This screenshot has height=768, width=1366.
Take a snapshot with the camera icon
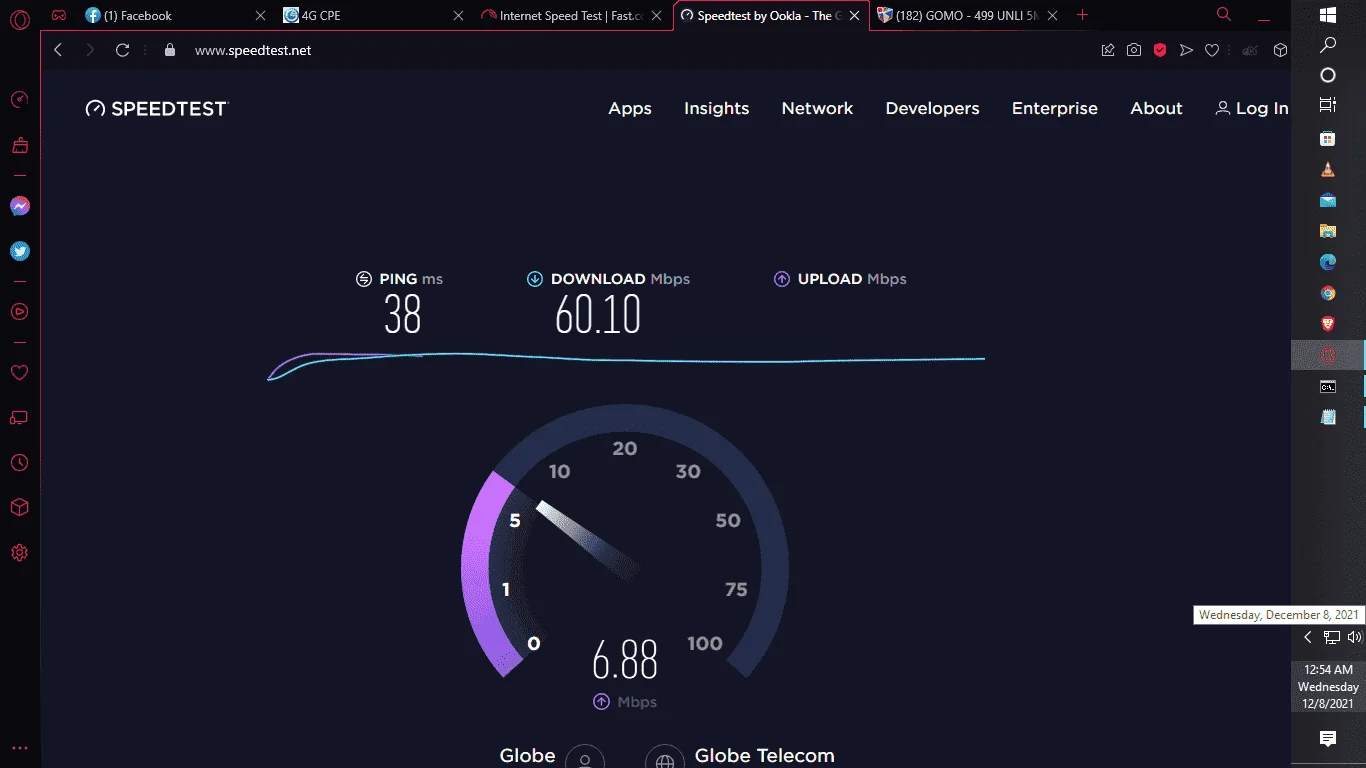click(x=1134, y=50)
